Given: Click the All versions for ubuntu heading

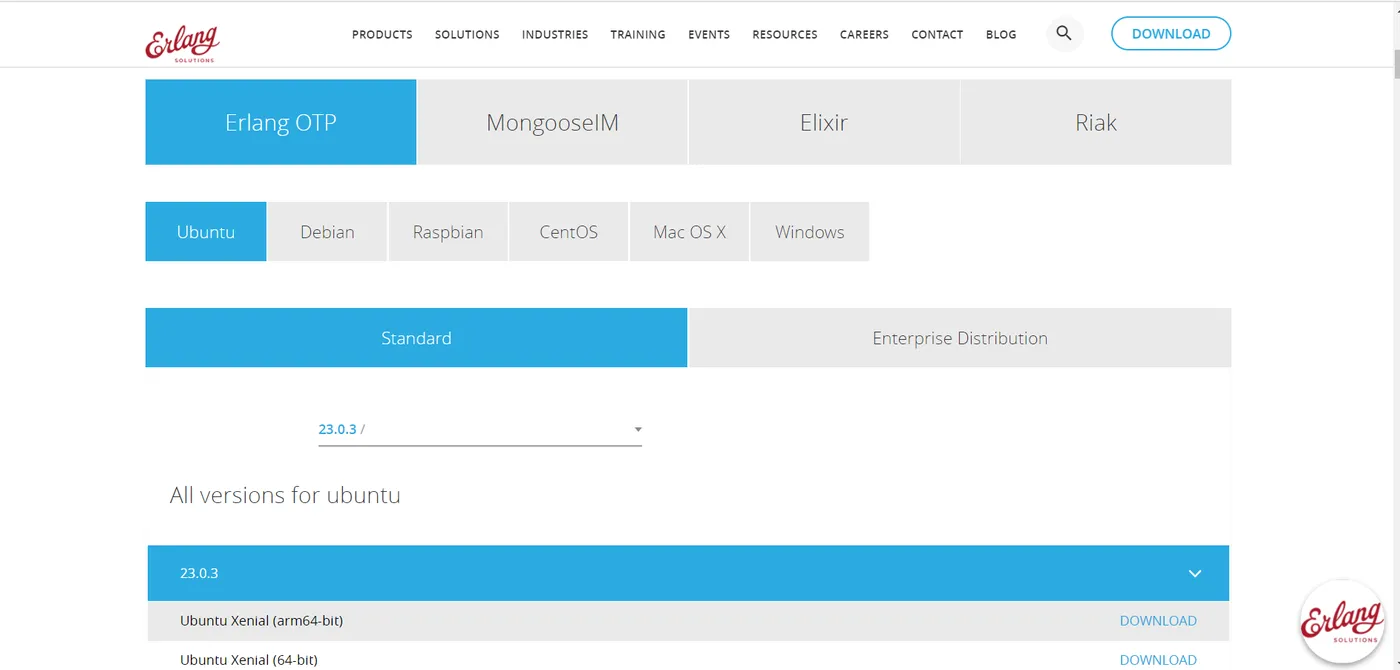Looking at the screenshot, I should click(x=285, y=495).
